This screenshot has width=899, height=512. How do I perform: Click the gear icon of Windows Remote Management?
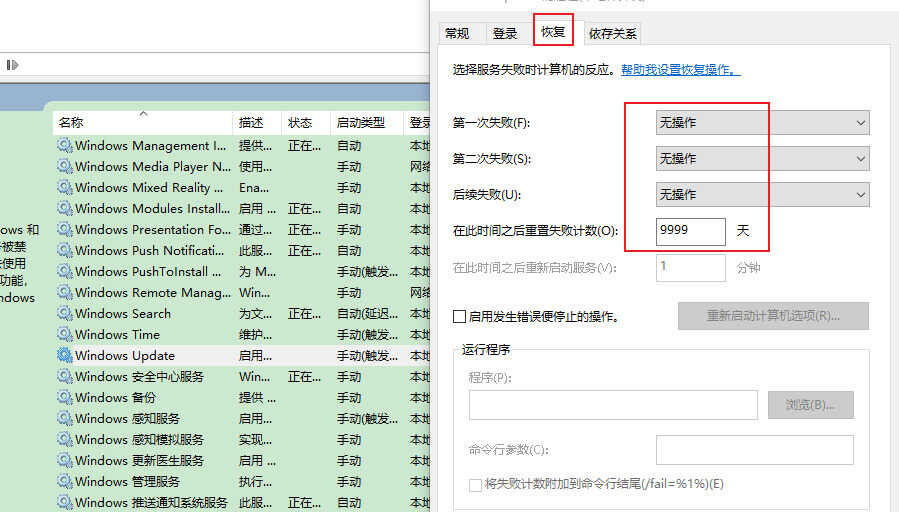65,292
